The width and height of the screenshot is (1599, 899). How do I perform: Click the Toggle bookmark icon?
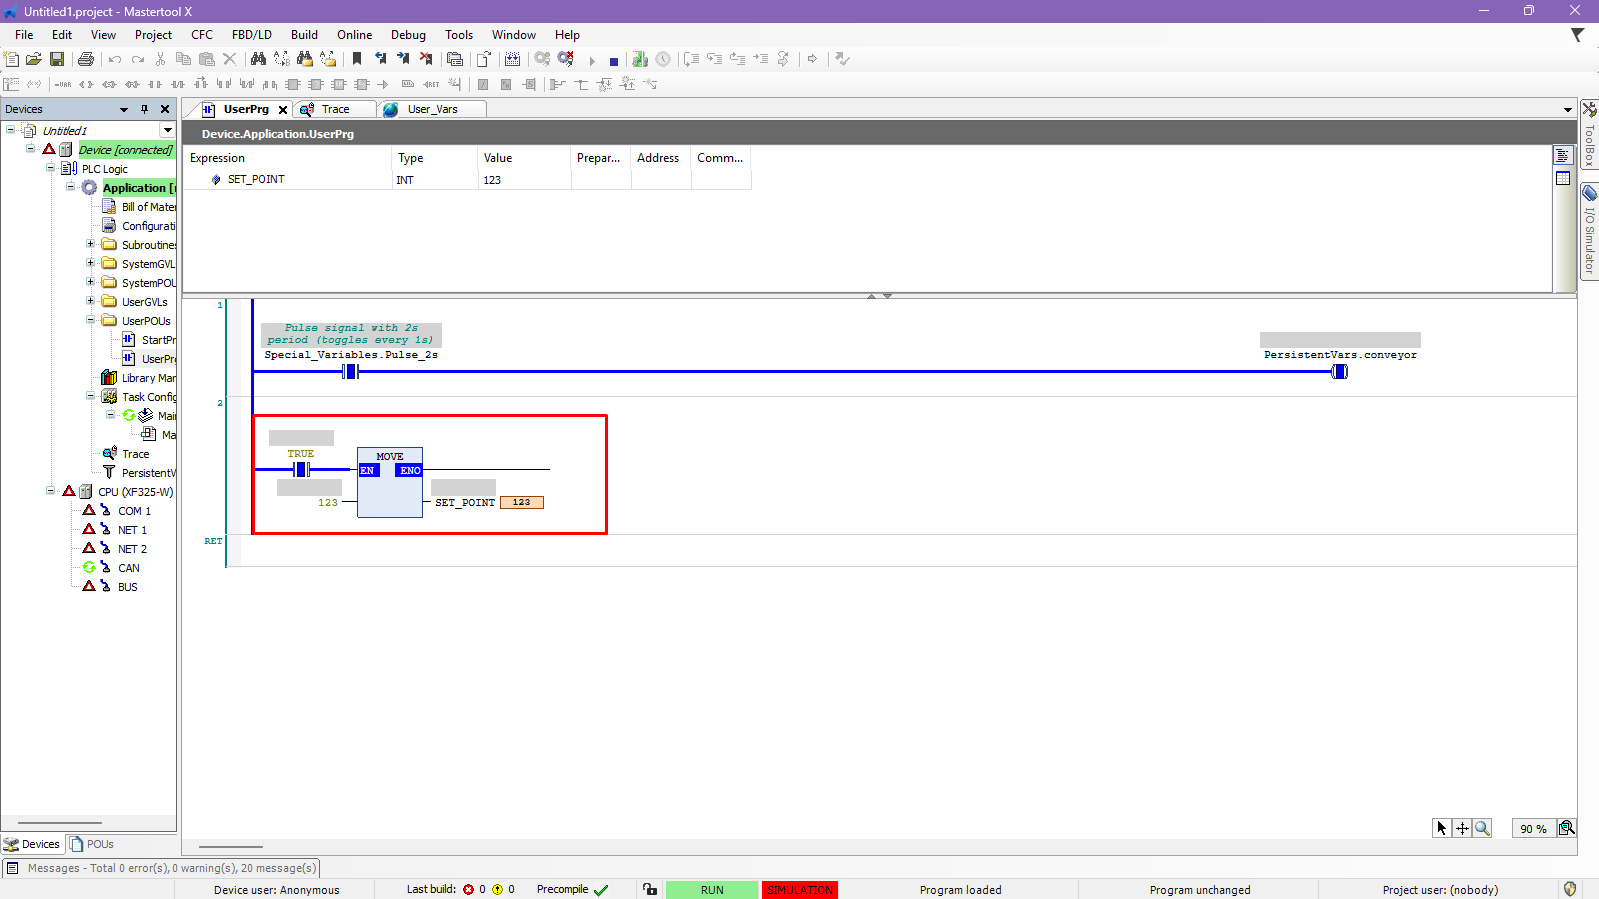357,59
